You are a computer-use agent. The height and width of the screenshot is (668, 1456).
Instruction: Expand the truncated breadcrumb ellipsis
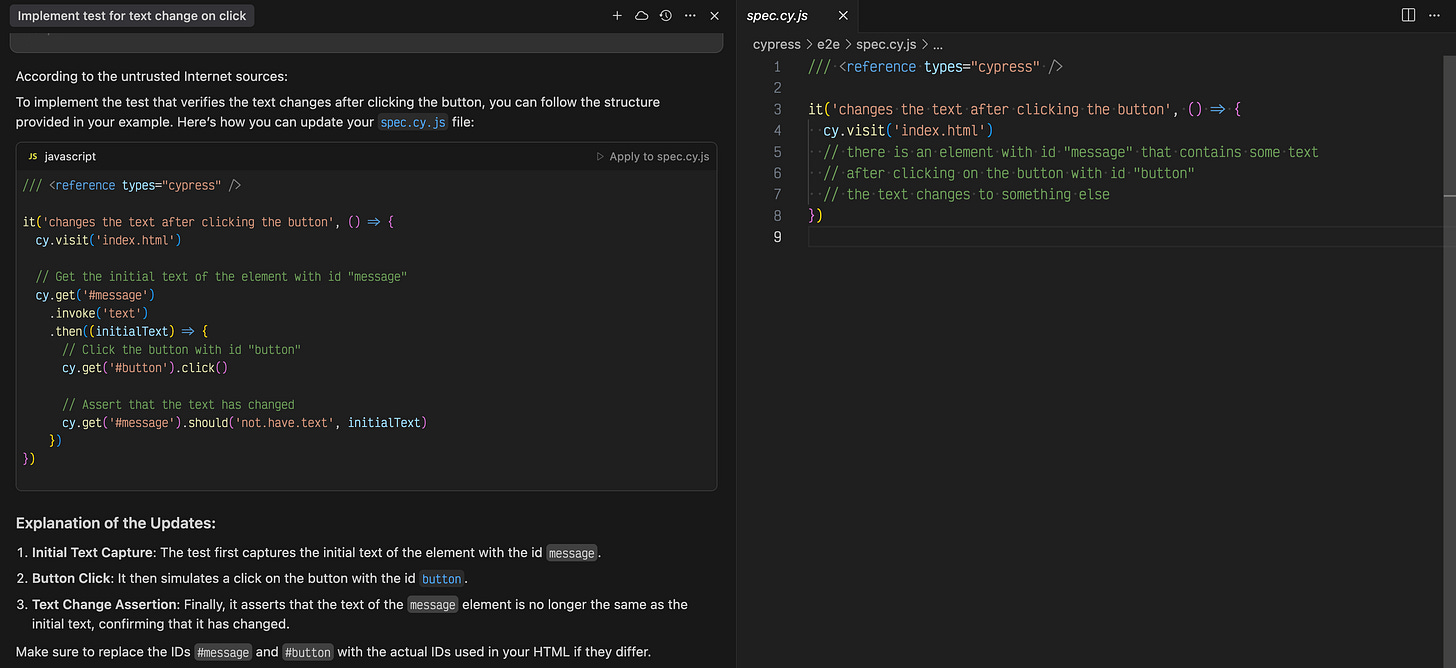935,44
